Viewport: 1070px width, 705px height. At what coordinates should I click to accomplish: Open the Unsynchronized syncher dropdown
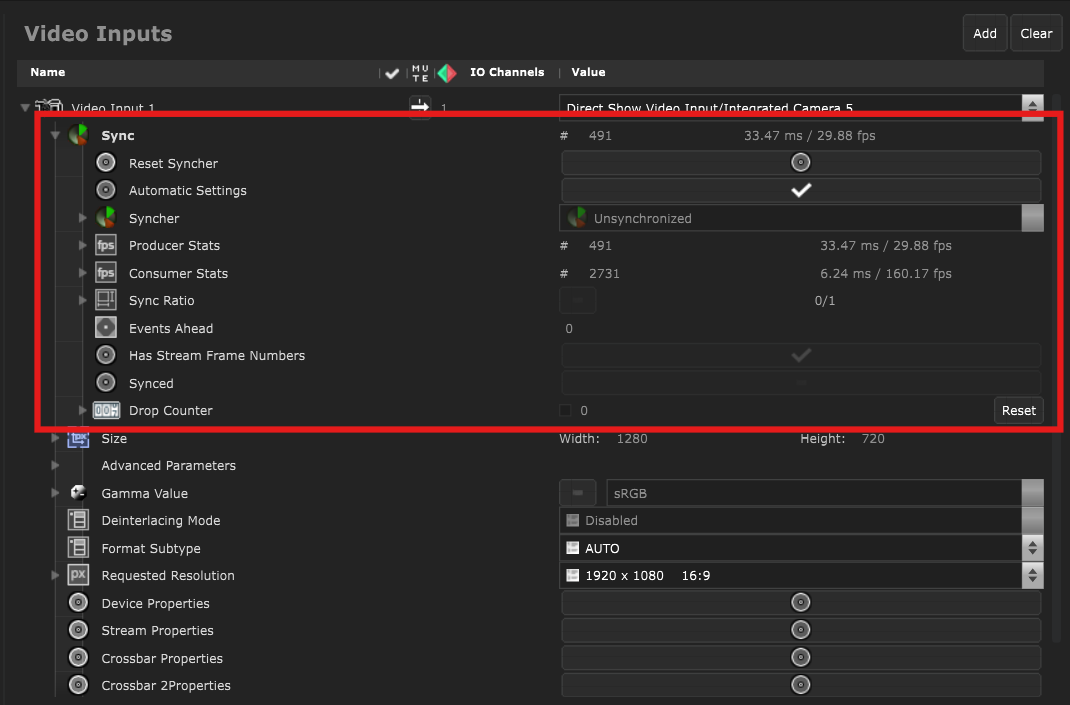click(x=1032, y=217)
